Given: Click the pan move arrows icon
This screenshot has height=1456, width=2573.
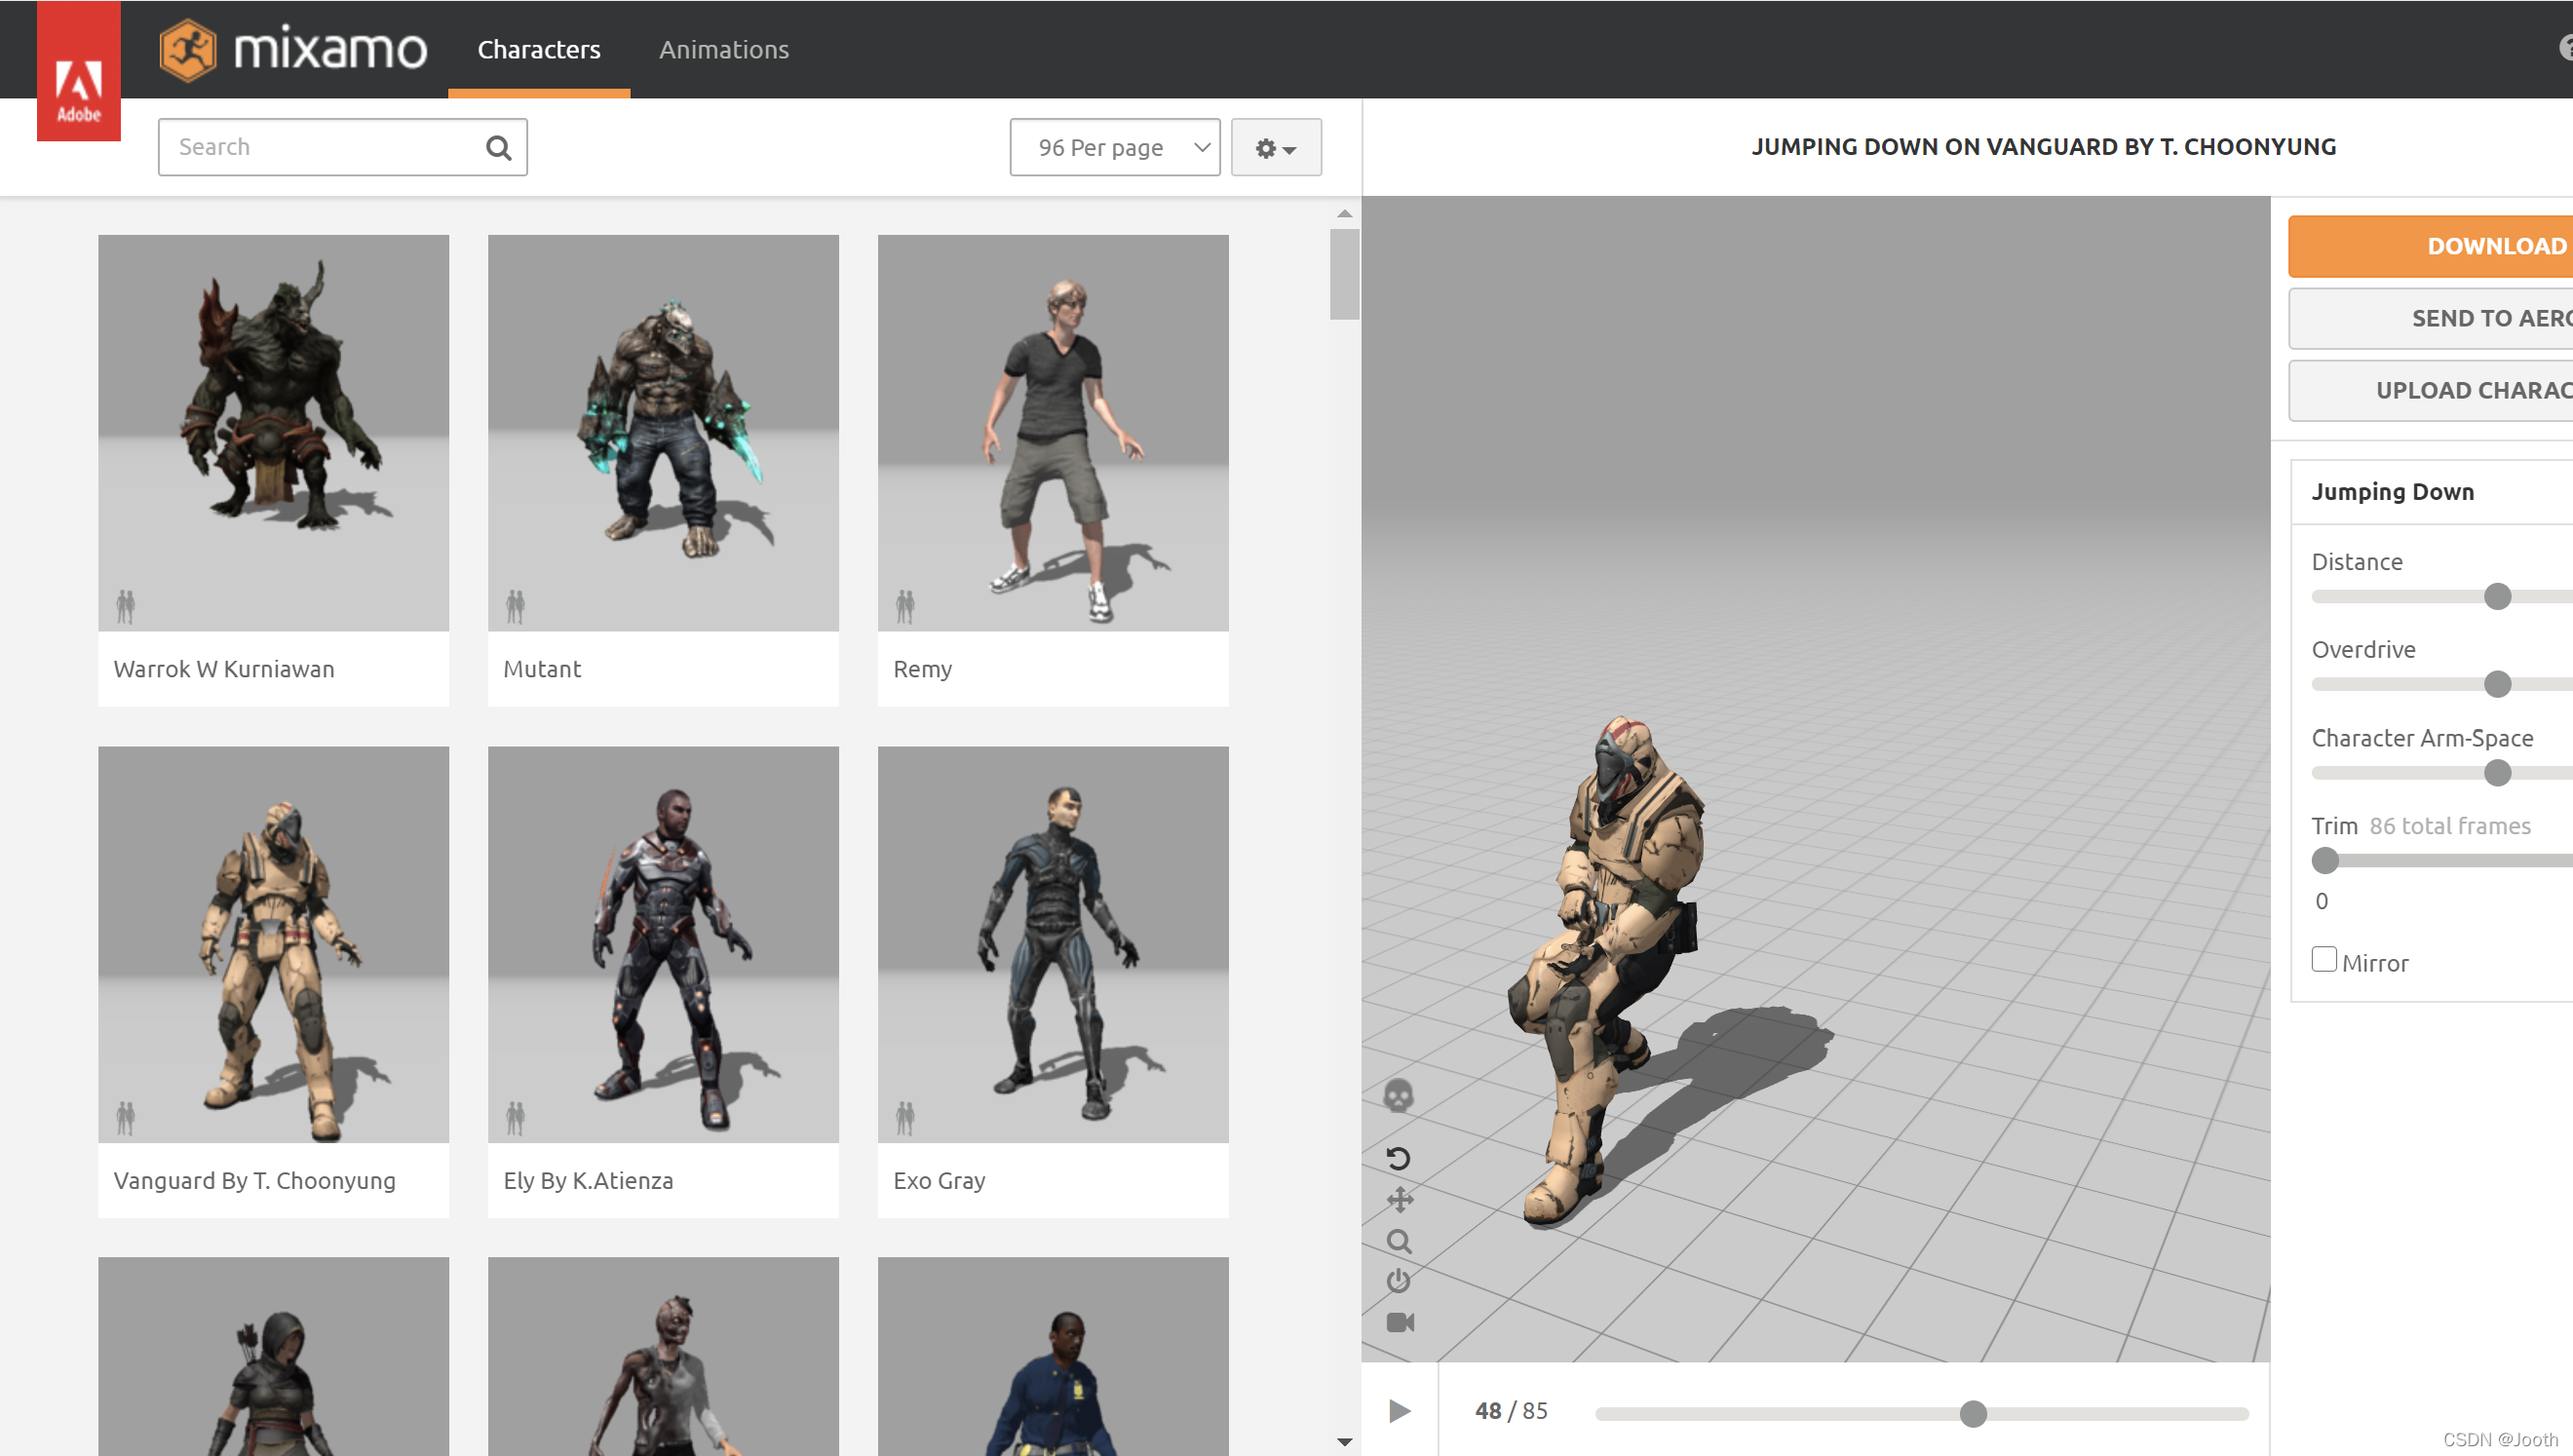Looking at the screenshot, I should pyautogui.click(x=1399, y=1199).
